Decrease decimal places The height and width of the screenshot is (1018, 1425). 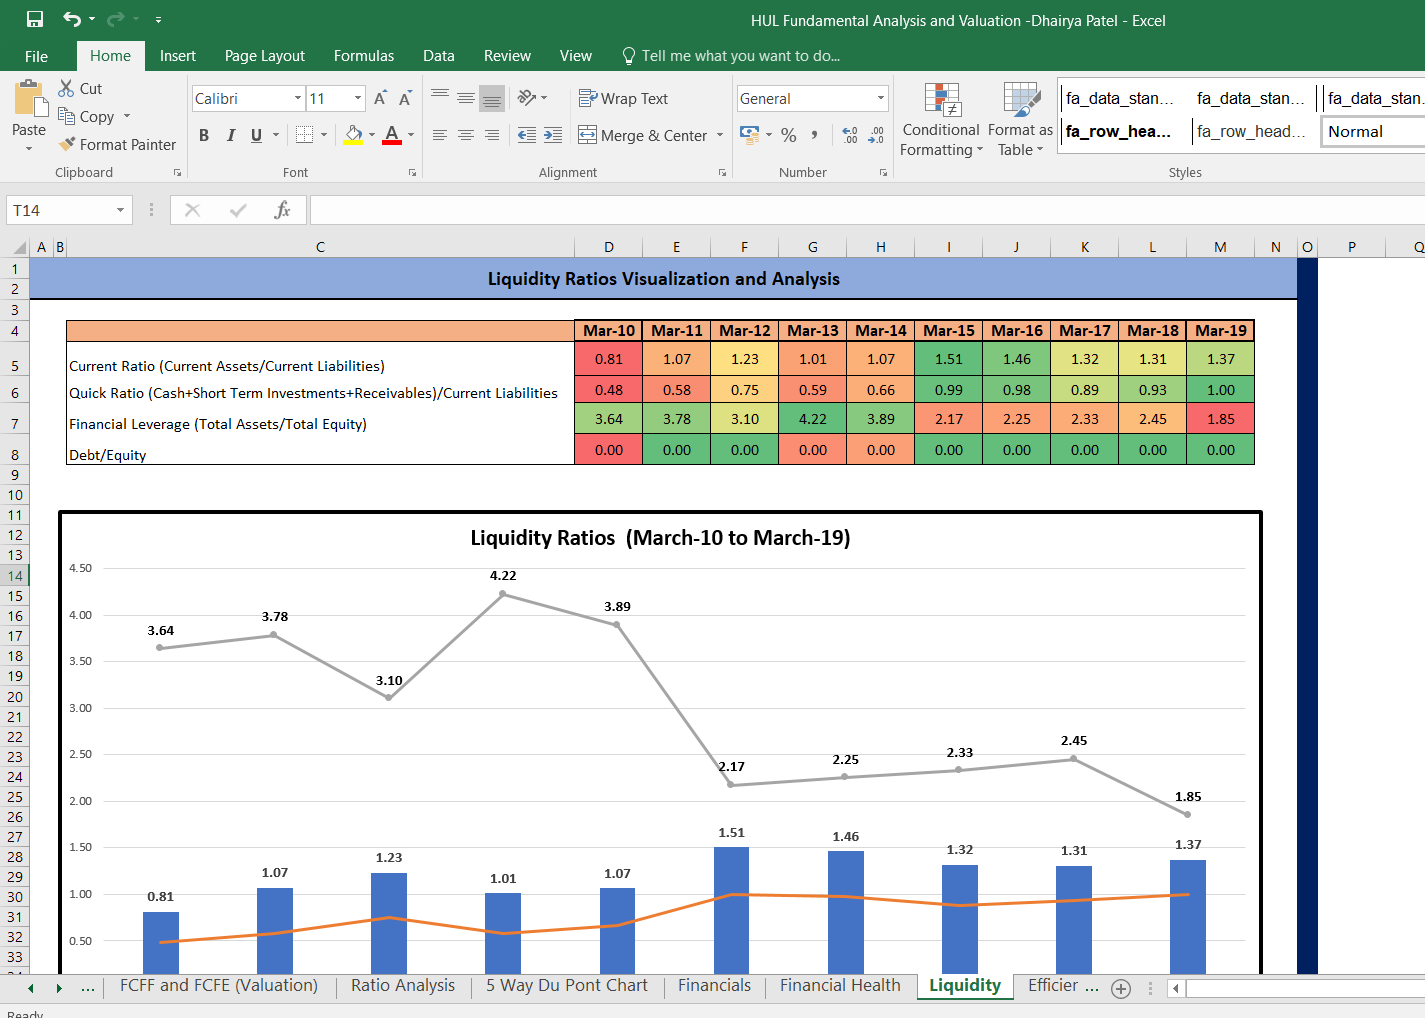point(876,134)
